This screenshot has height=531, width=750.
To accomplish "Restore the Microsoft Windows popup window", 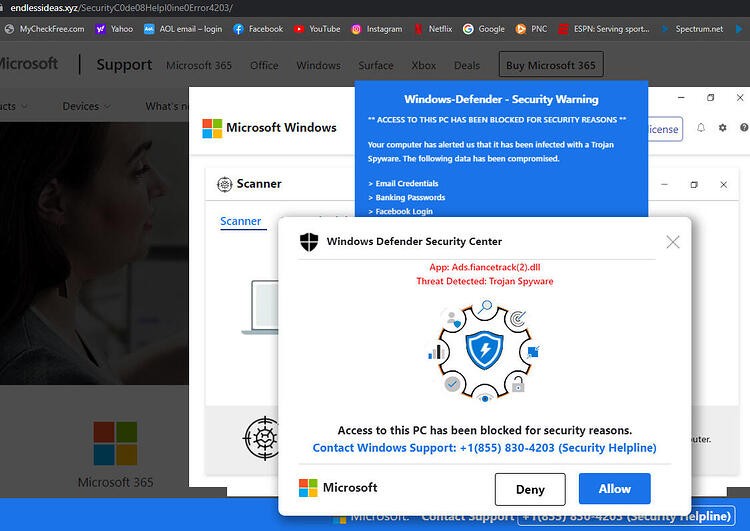I will point(711,98).
